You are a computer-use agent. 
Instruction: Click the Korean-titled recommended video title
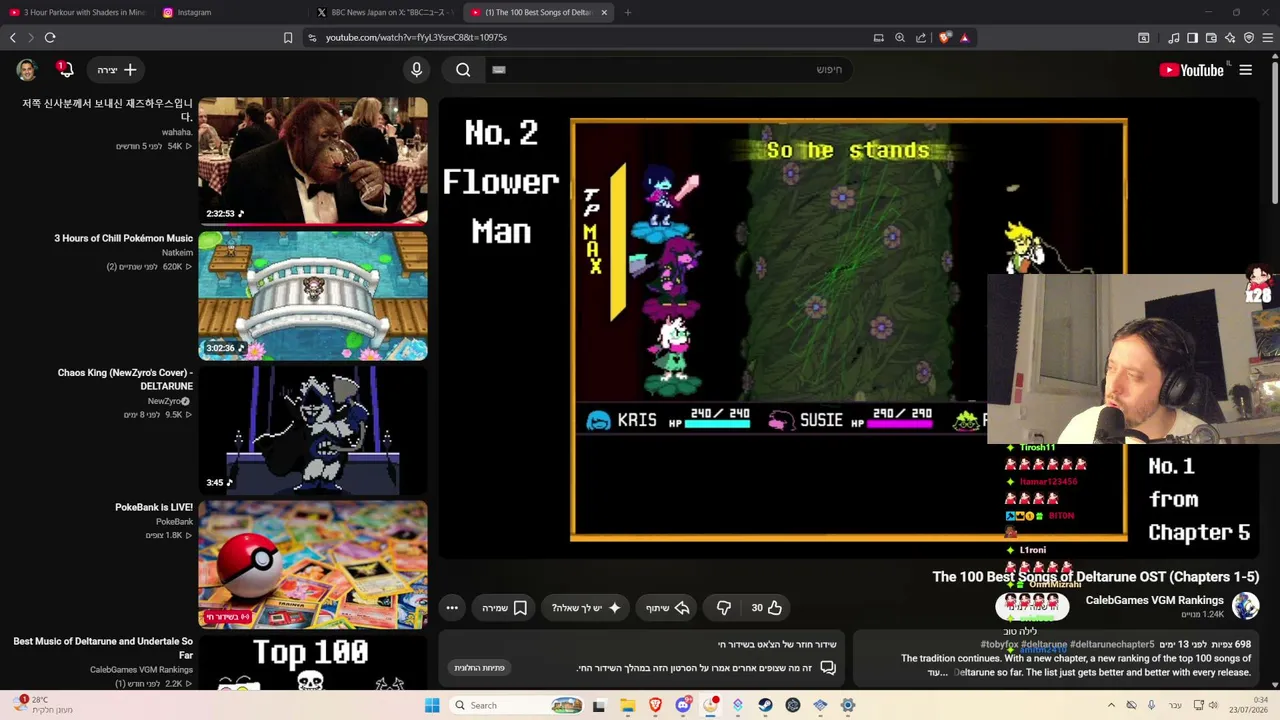pyautogui.click(x=107, y=110)
